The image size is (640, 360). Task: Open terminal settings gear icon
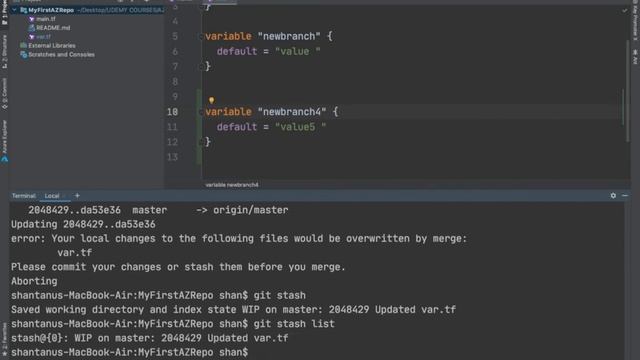pos(613,196)
